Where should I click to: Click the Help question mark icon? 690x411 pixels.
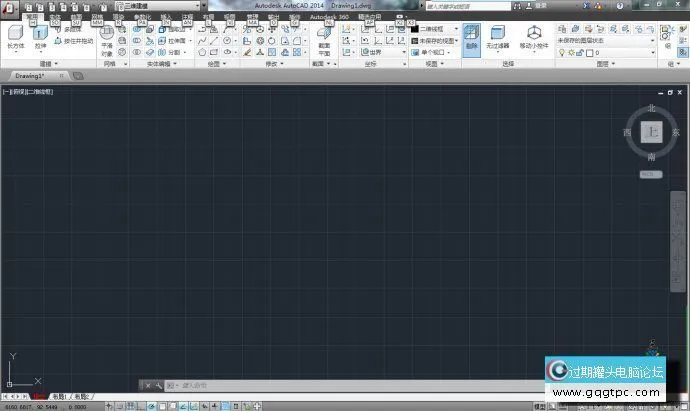point(620,6)
